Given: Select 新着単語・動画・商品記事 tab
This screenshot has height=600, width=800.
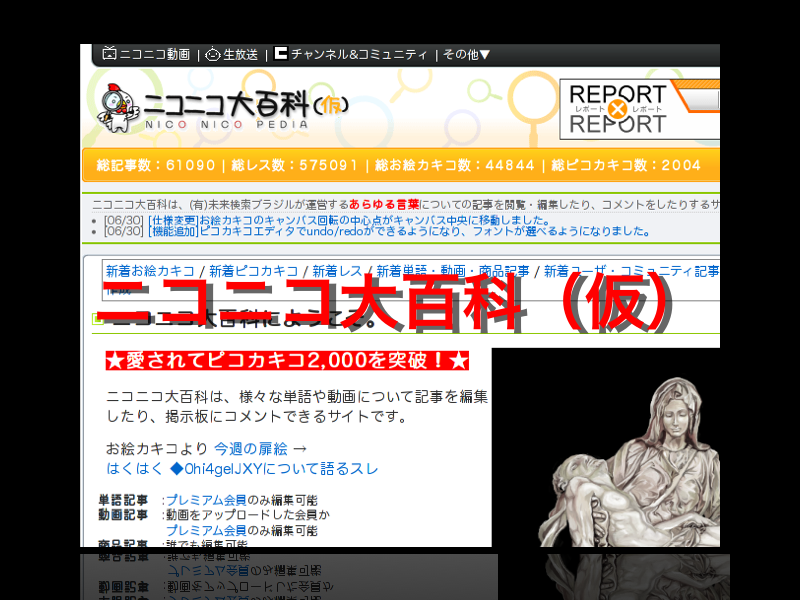Looking at the screenshot, I should [x=453, y=271].
